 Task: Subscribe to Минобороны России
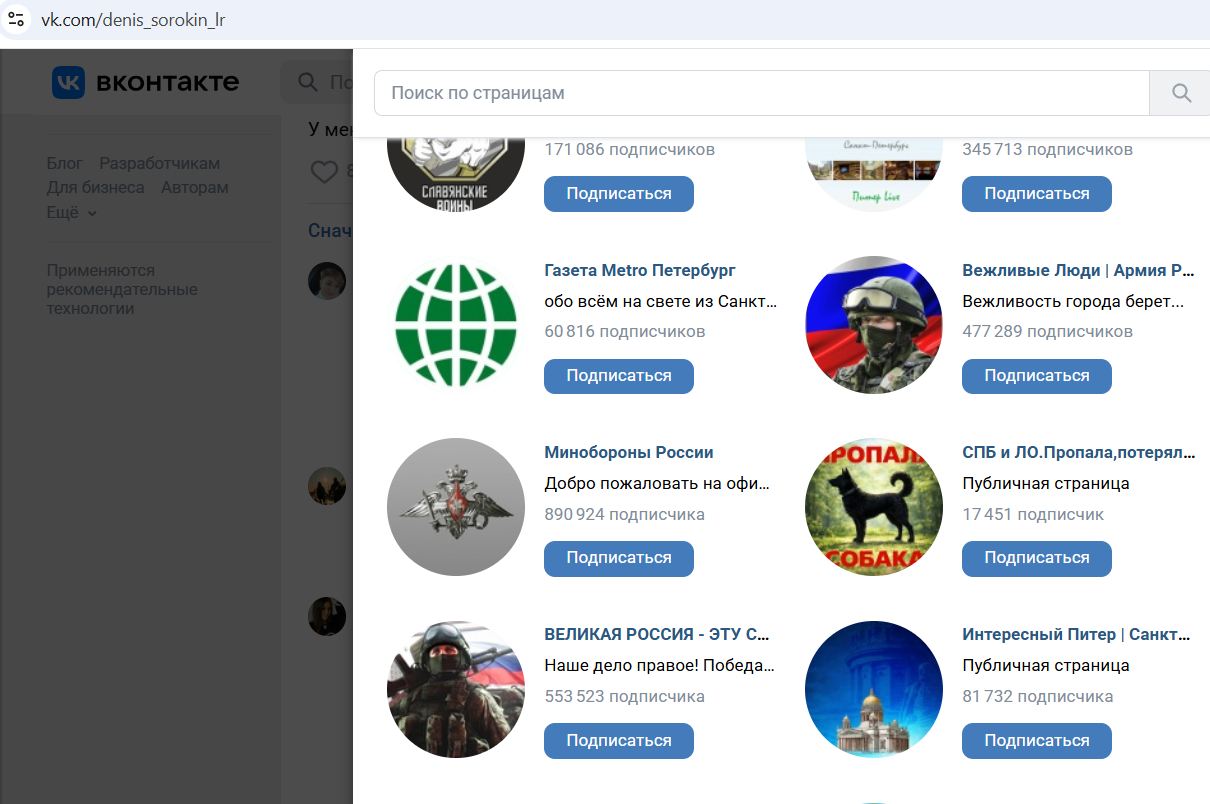click(x=618, y=558)
